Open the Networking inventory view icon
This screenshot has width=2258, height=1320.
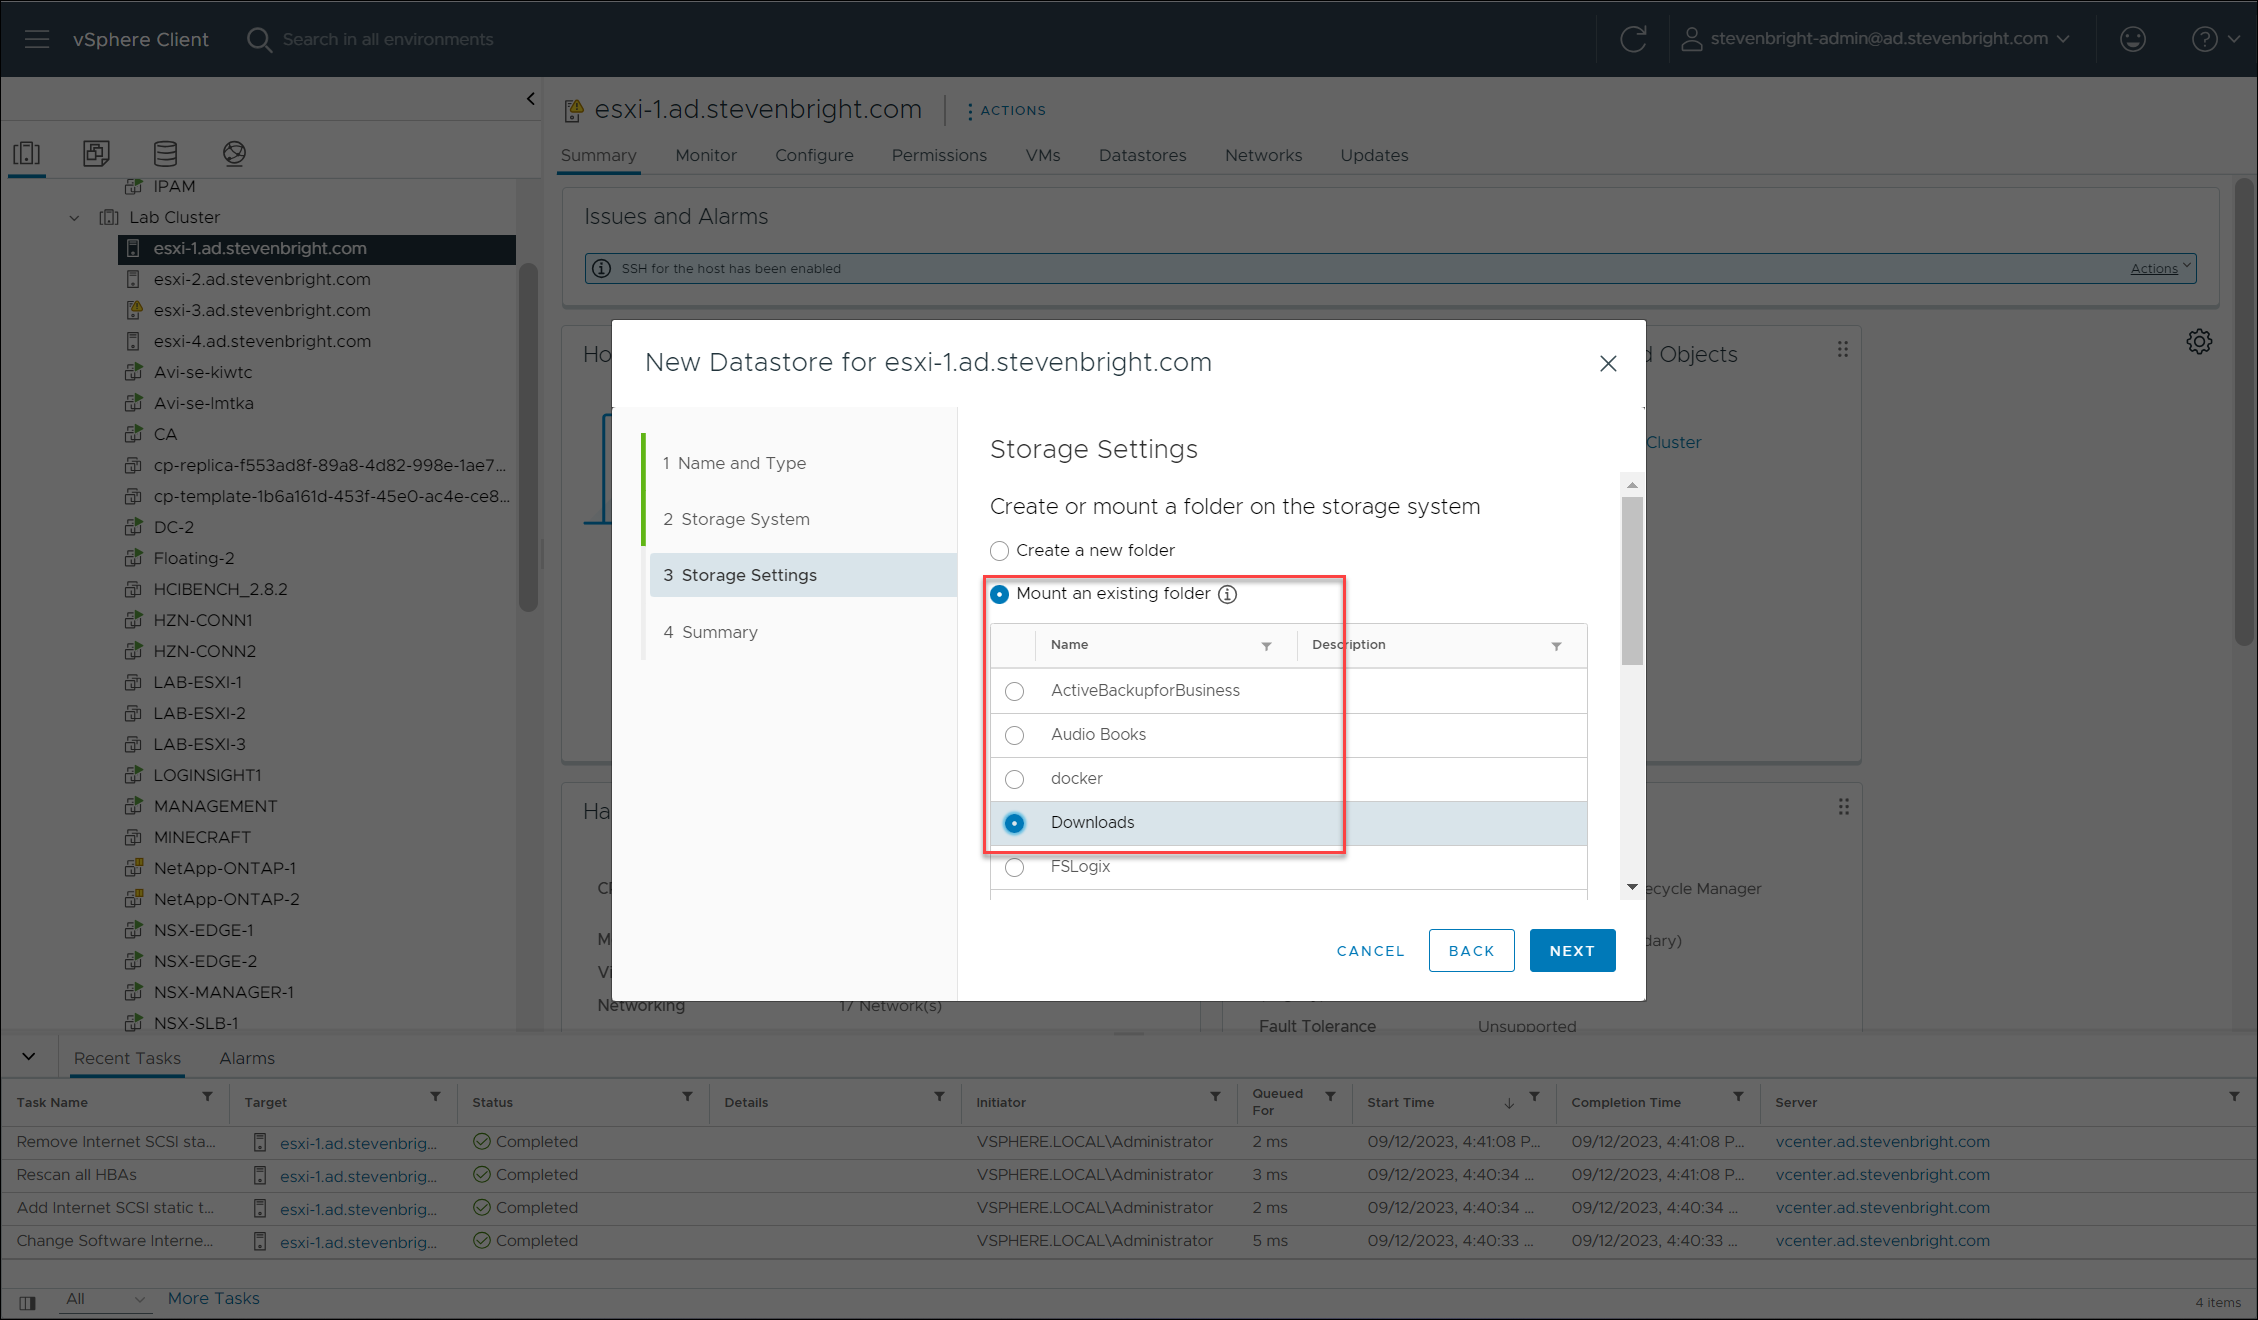point(234,153)
